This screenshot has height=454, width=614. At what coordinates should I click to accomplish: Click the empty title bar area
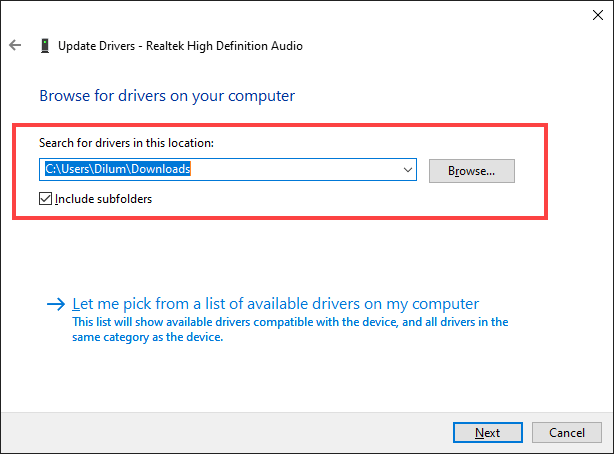[x=300, y=15]
